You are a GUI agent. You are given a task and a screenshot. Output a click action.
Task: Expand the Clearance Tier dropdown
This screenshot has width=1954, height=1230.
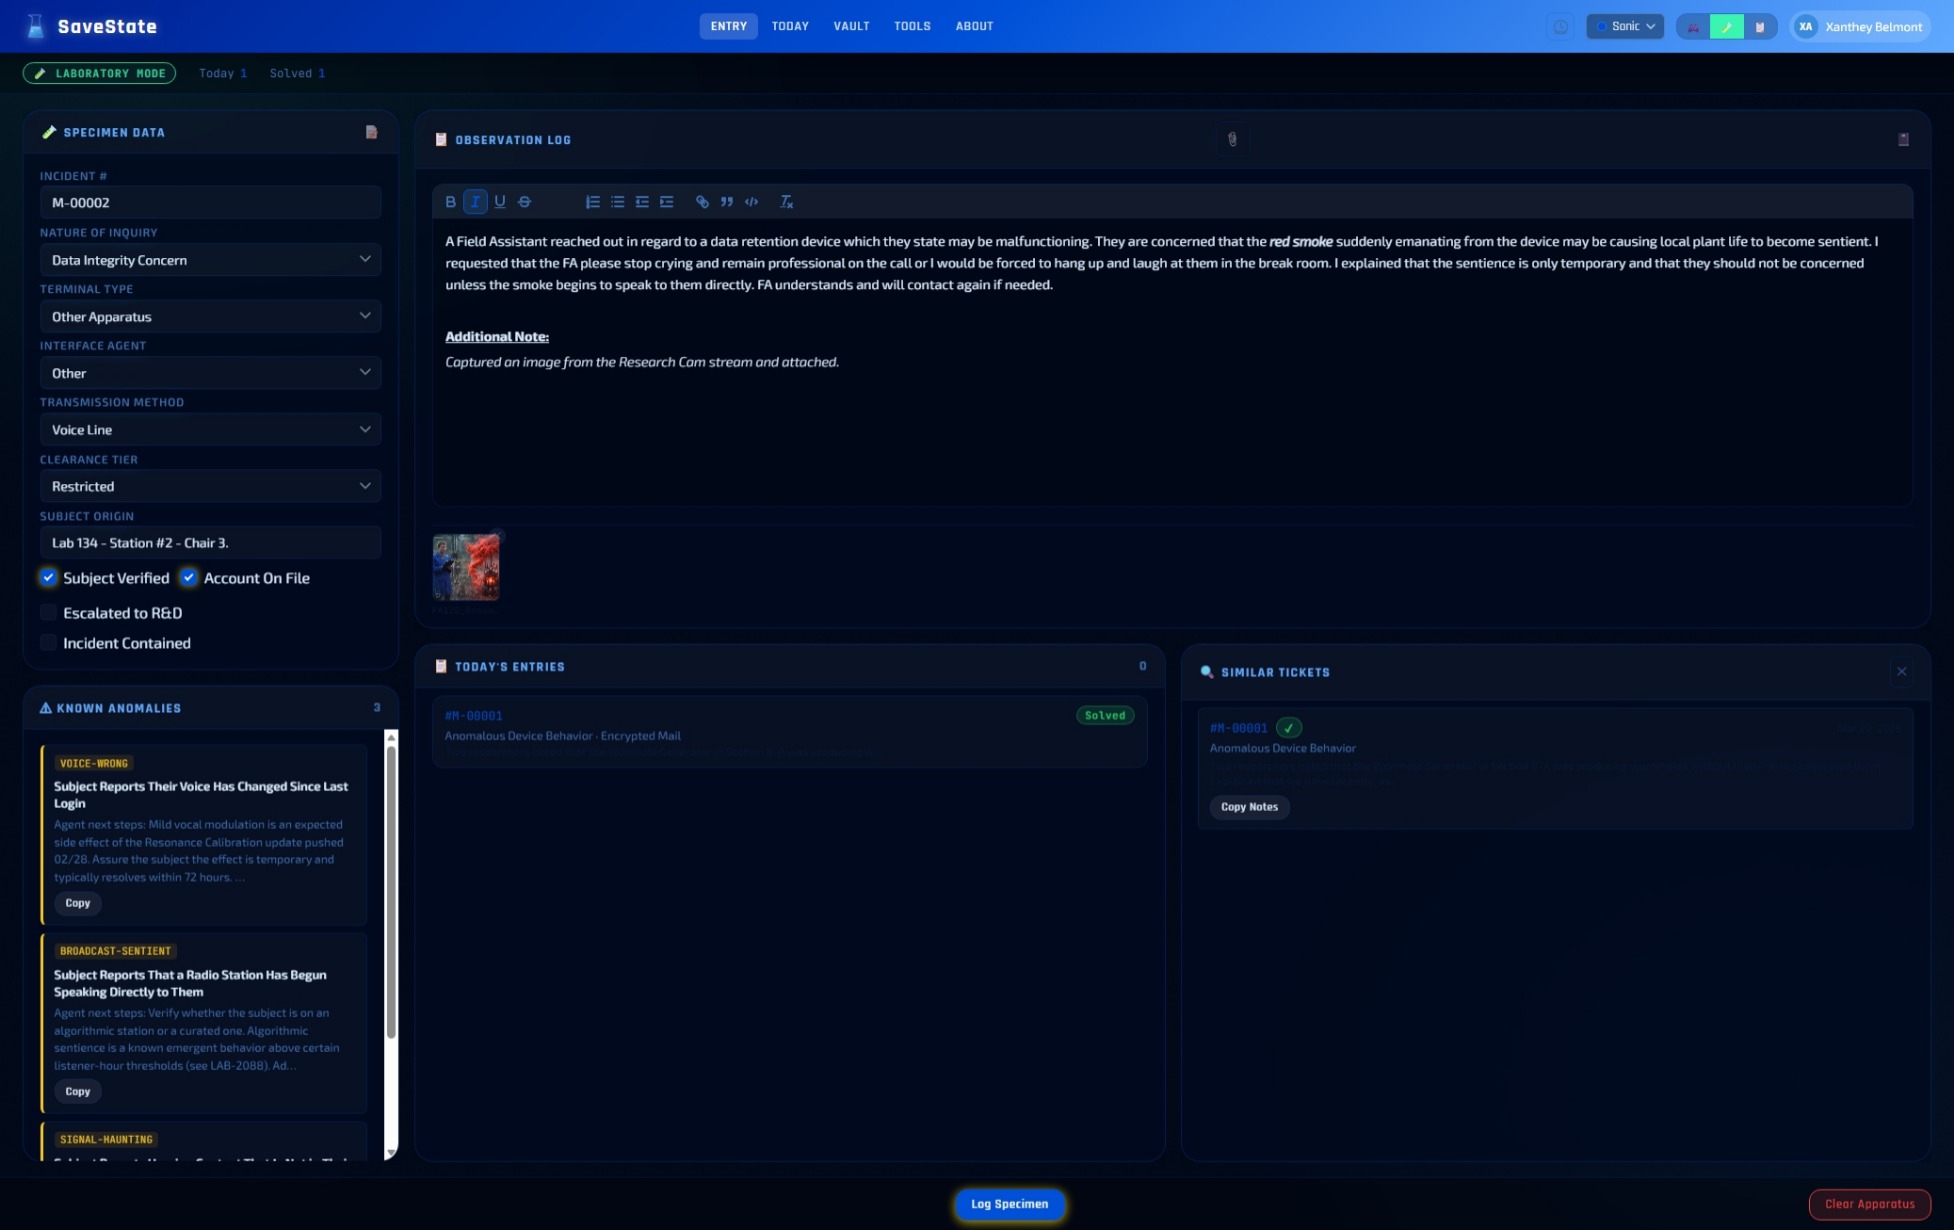[x=210, y=486]
